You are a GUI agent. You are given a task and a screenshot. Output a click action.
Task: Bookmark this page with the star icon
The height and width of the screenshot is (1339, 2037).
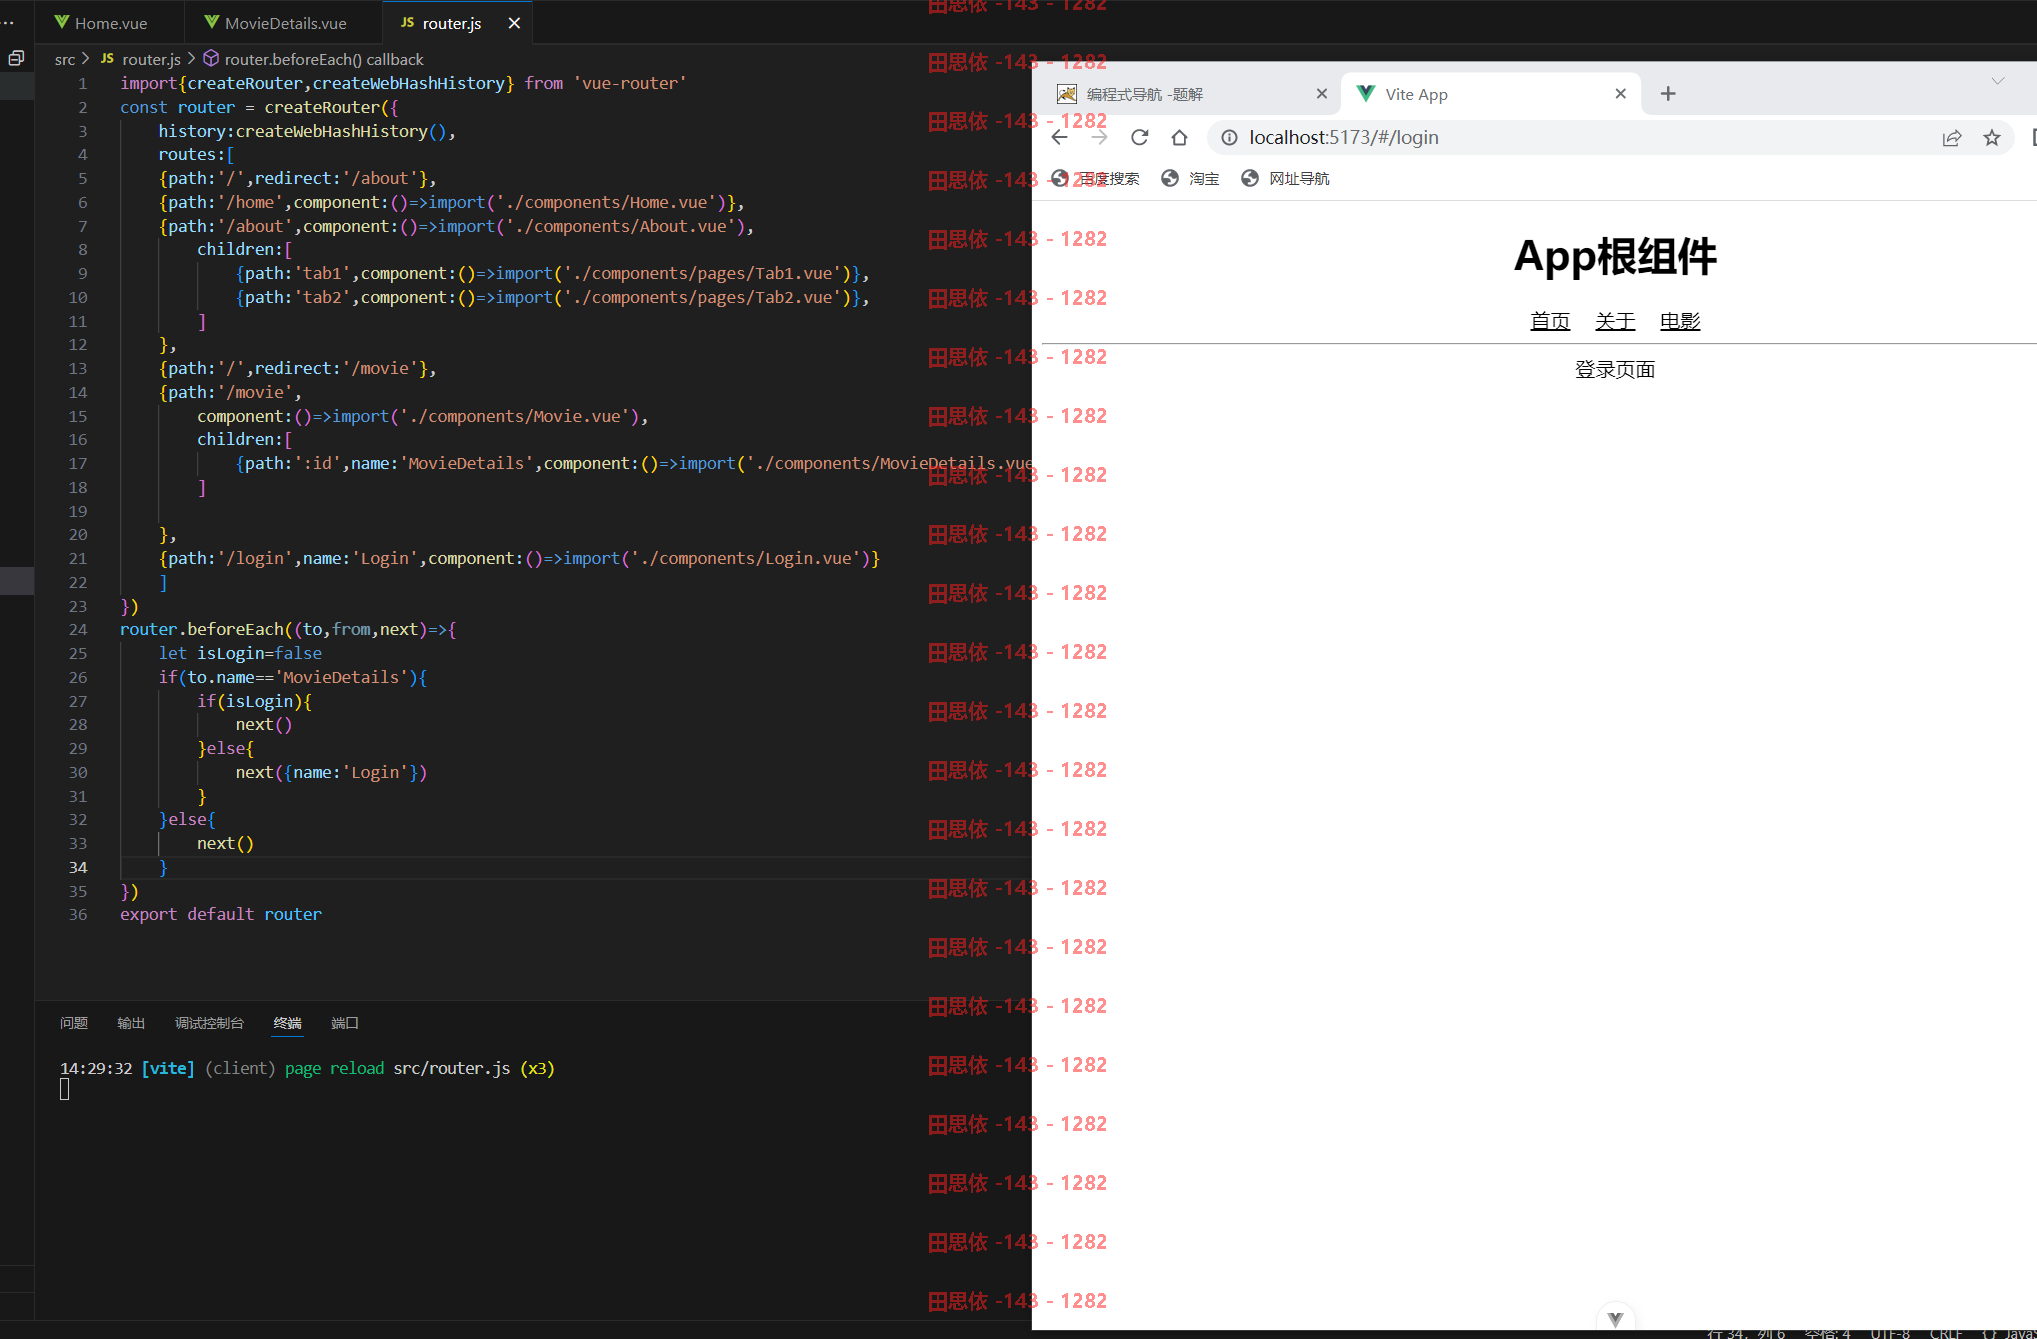(x=1992, y=137)
